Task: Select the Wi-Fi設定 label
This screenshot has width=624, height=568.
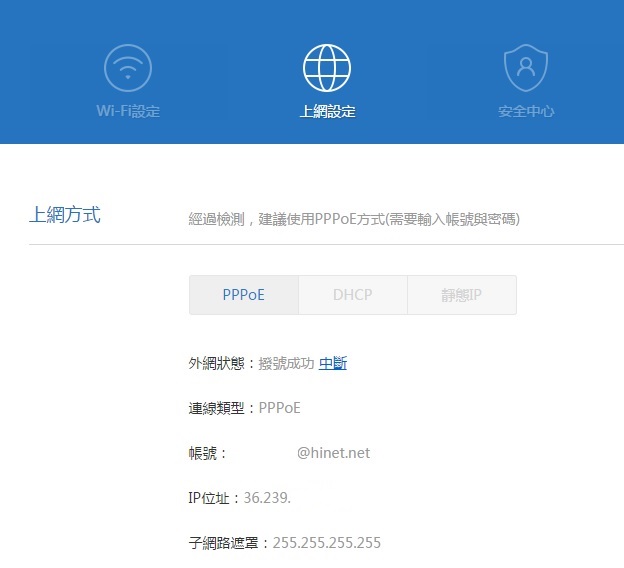Action: [x=128, y=111]
